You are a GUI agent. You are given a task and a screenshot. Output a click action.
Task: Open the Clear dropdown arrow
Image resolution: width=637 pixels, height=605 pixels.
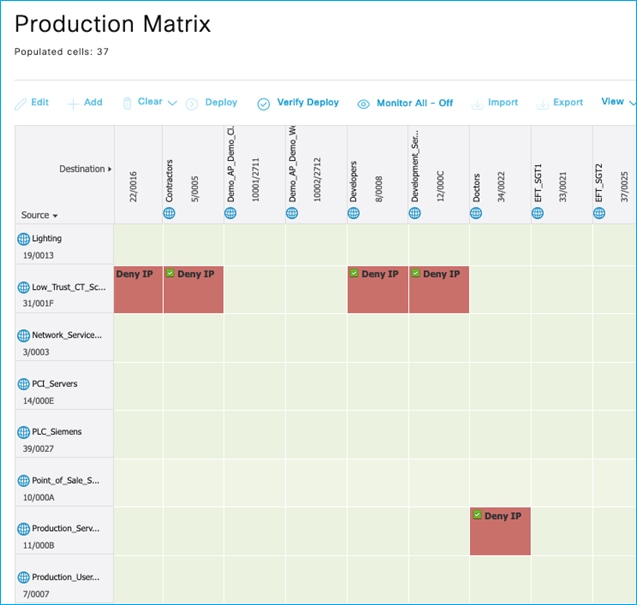click(x=172, y=103)
